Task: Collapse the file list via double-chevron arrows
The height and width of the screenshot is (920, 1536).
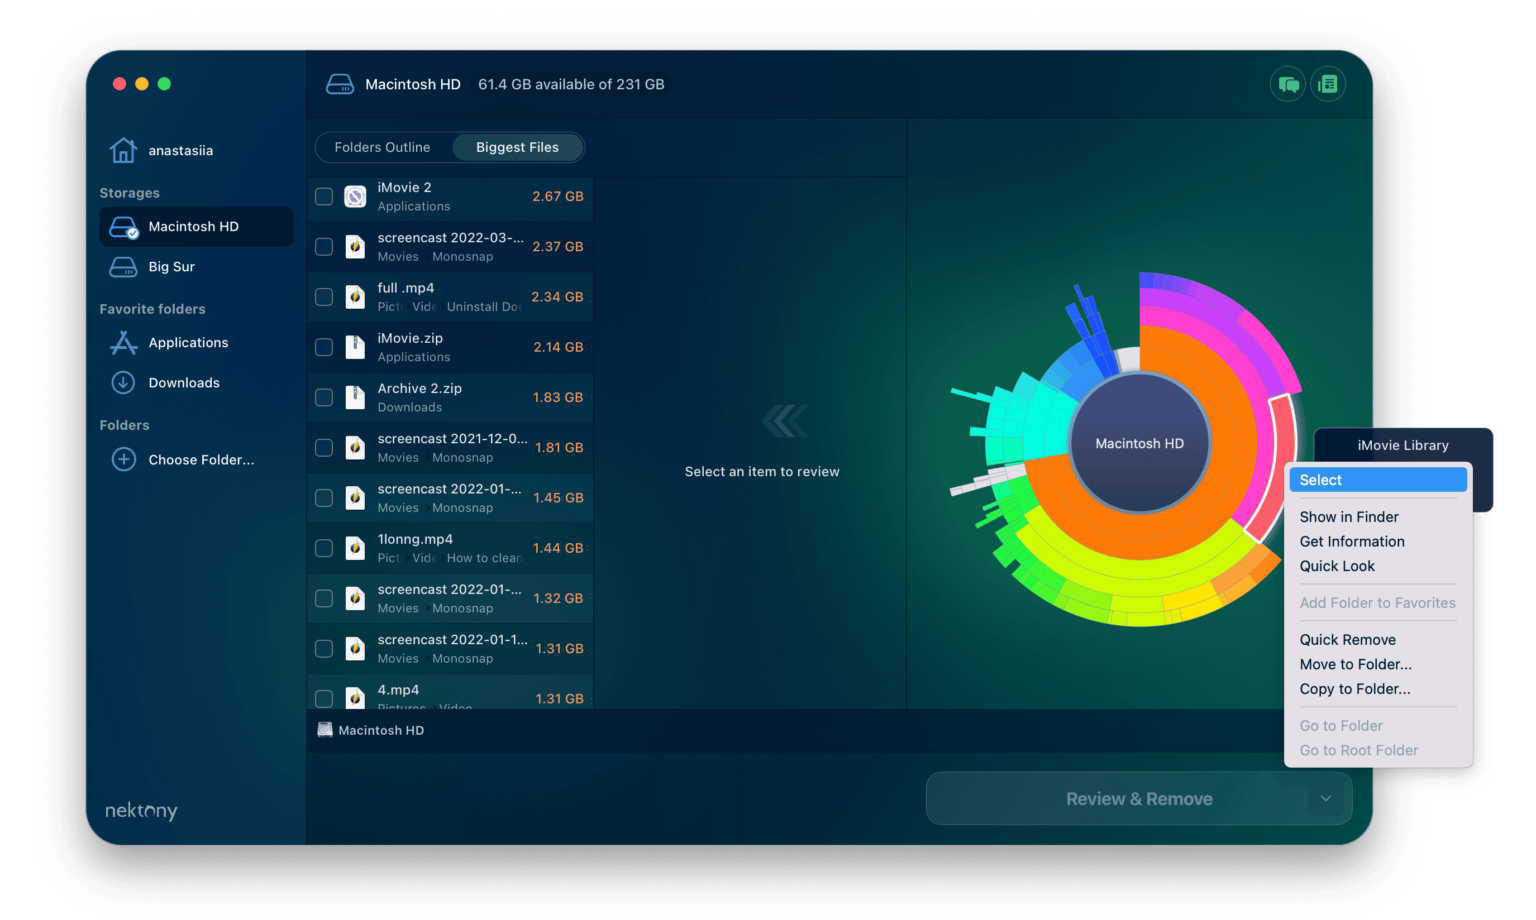Action: pos(786,421)
